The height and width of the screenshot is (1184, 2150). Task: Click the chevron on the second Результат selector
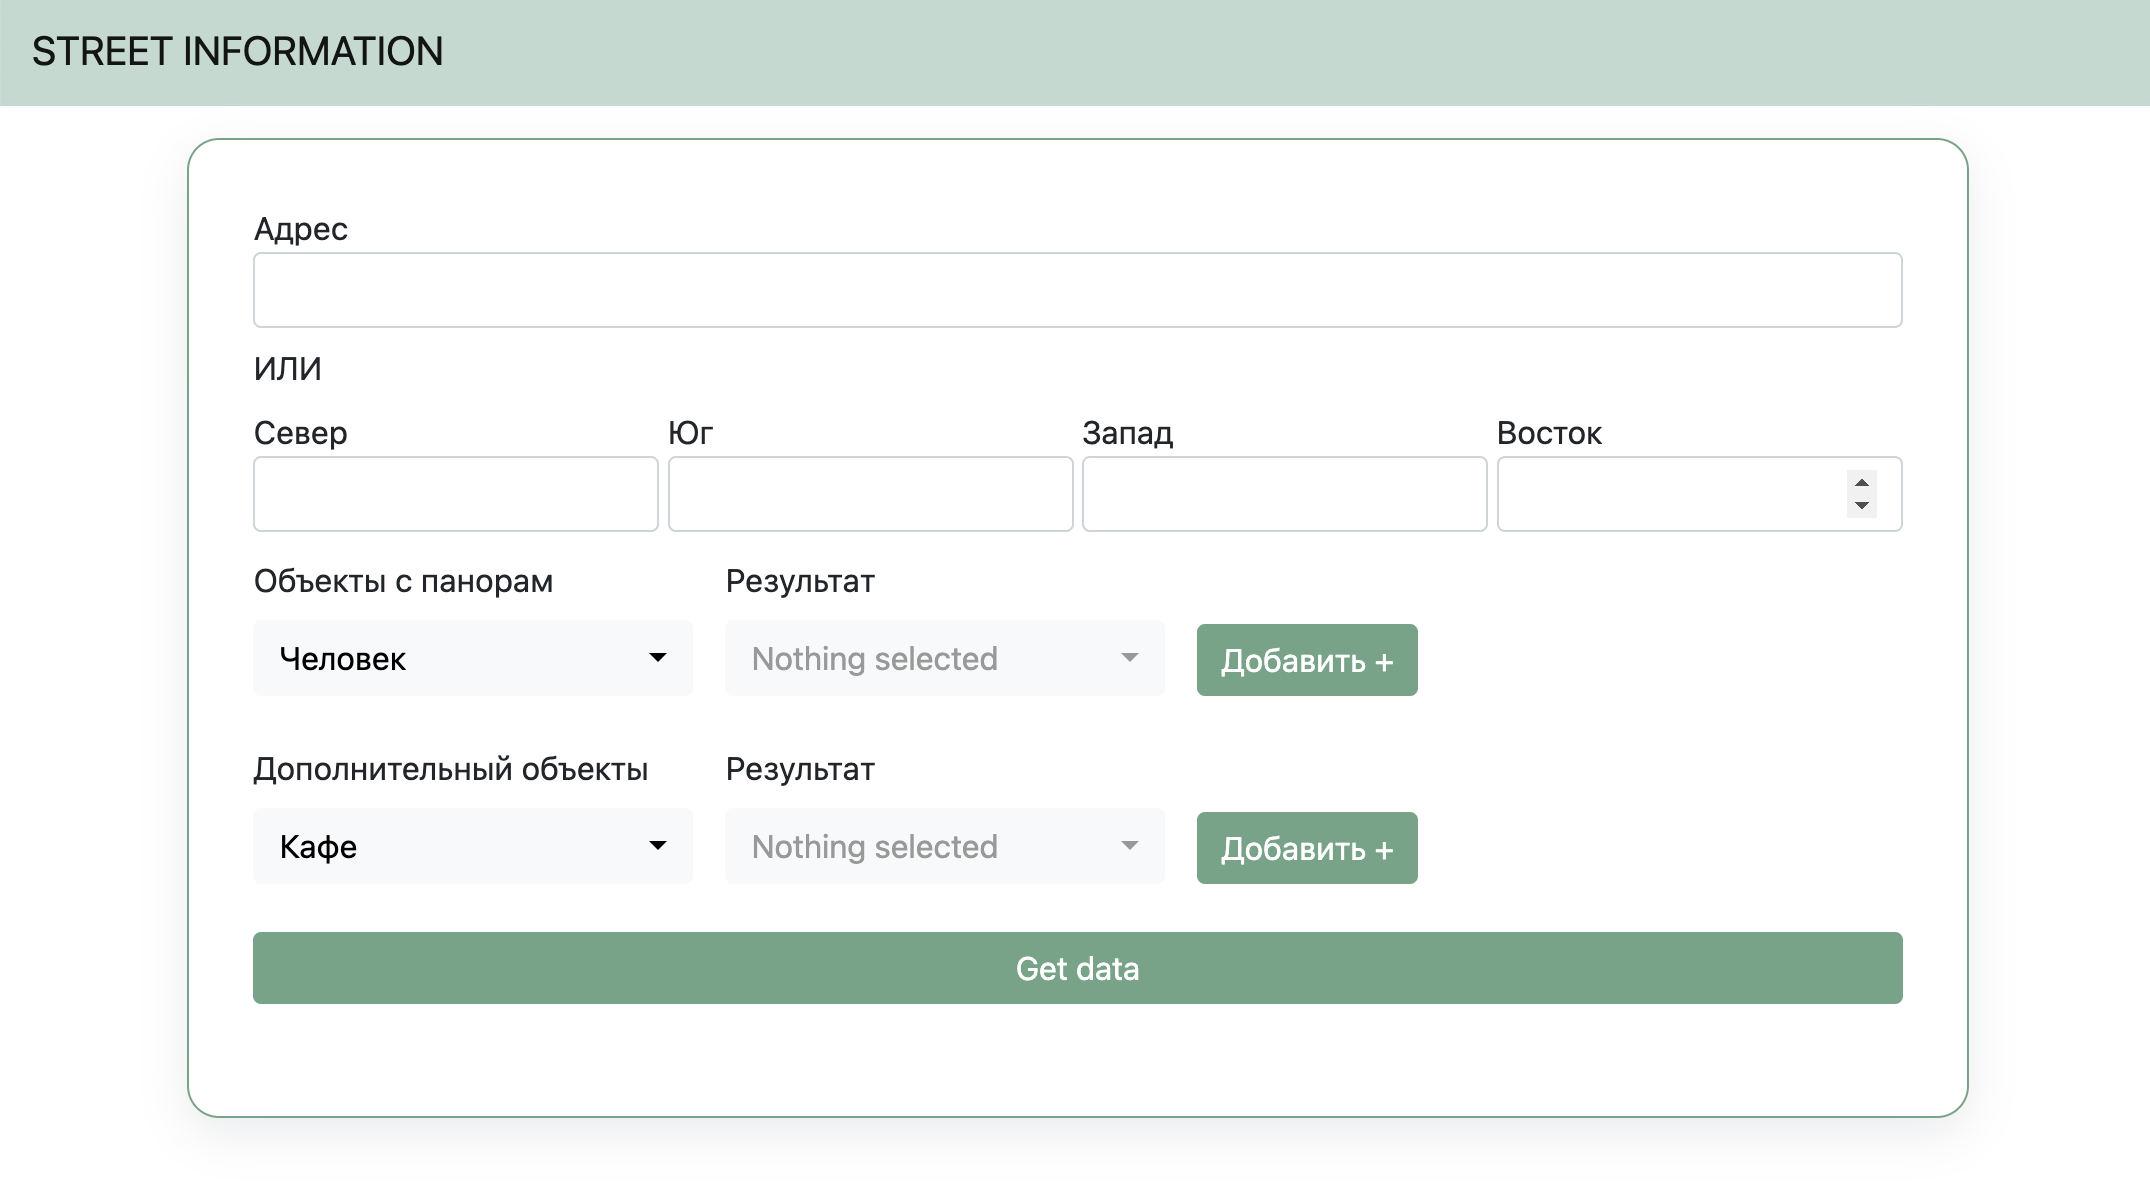[1130, 846]
